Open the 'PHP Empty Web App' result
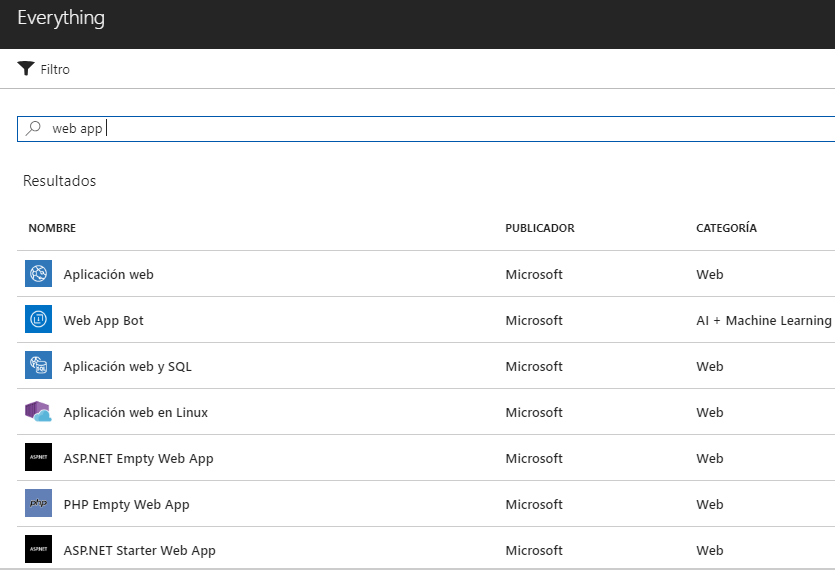835x570 pixels. [426, 503]
